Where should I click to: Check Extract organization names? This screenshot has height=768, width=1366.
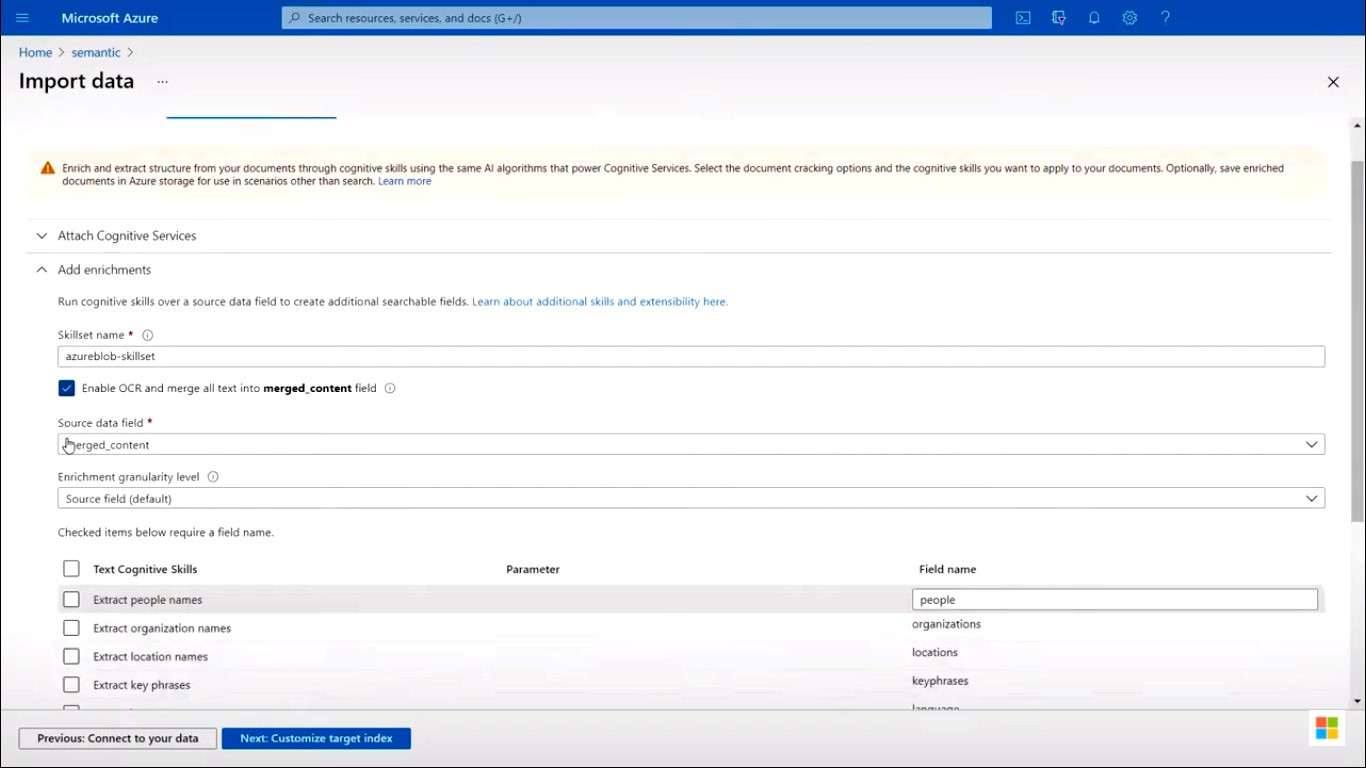pos(71,628)
